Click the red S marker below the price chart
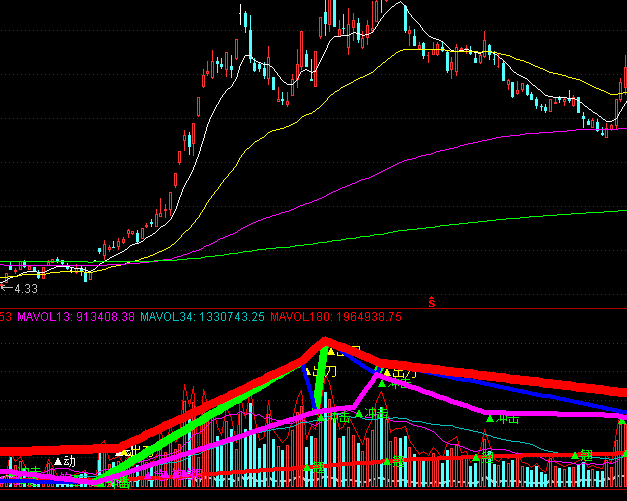The image size is (627, 501). pos(432,300)
